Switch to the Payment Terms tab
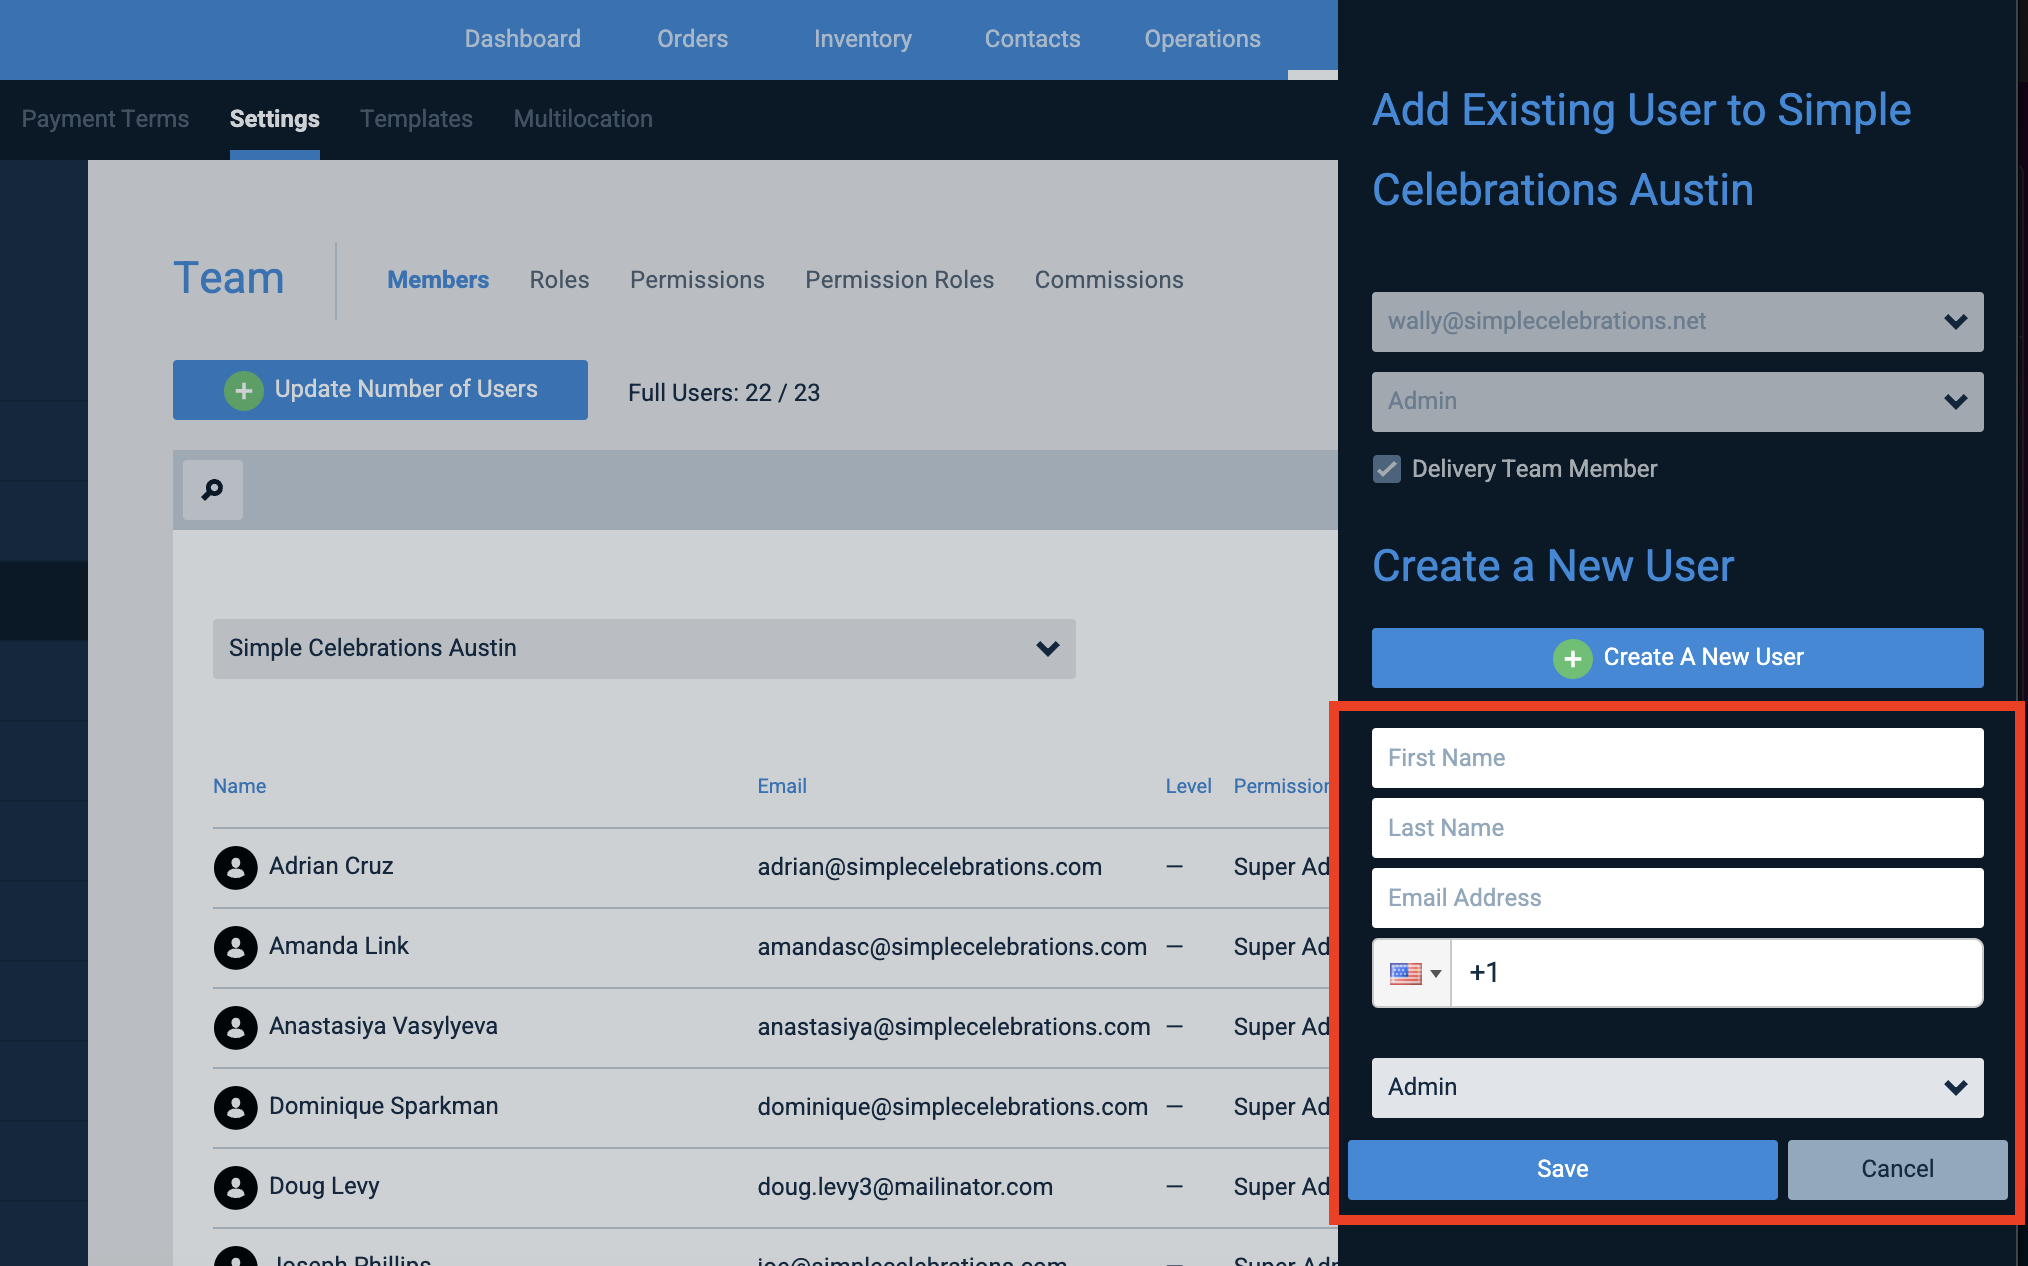2028x1266 pixels. click(x=105, y=119)
